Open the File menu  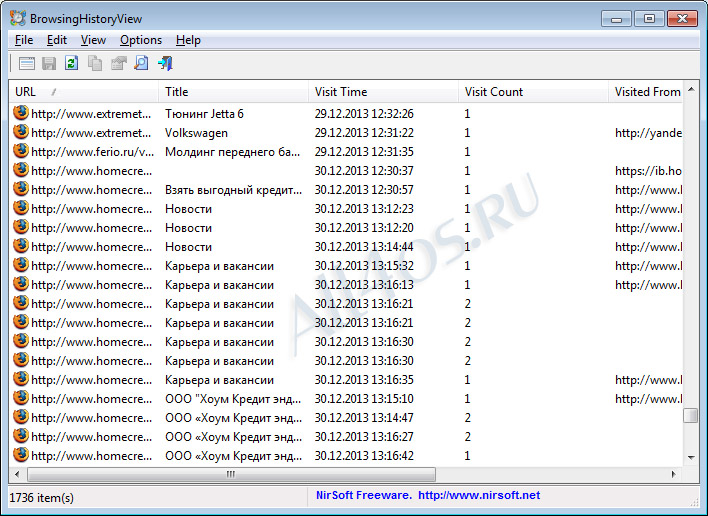[x=24, y=40]
